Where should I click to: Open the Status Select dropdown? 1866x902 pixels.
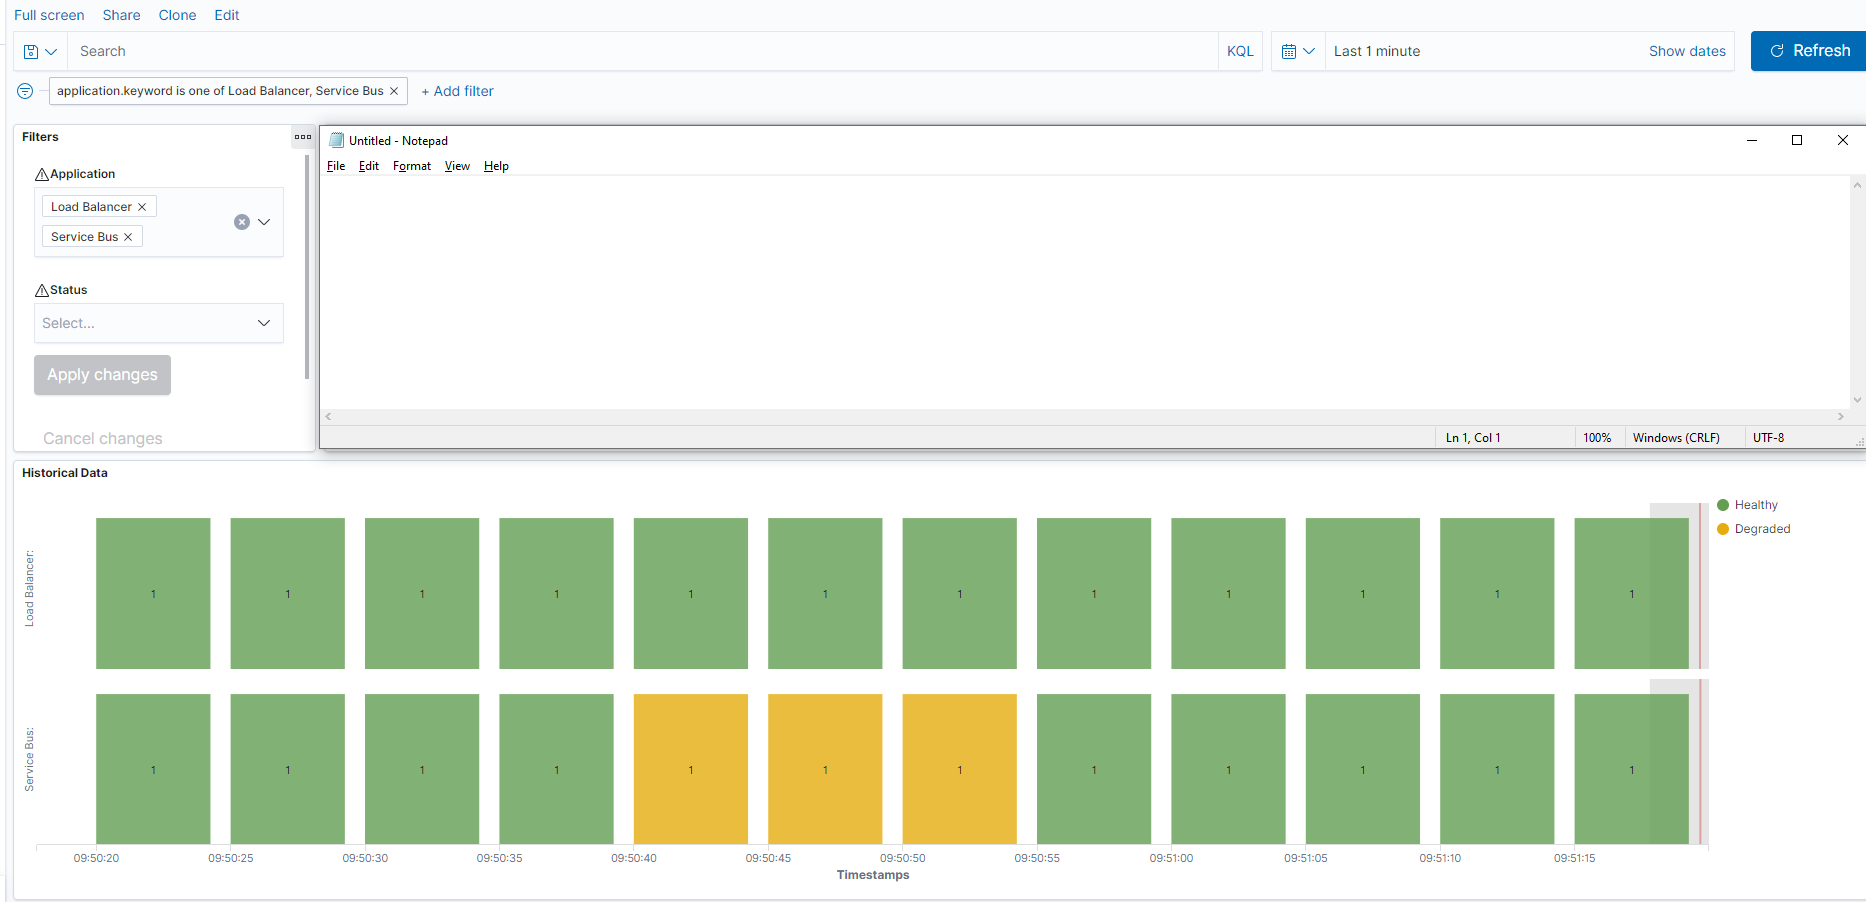pos(157,323)
